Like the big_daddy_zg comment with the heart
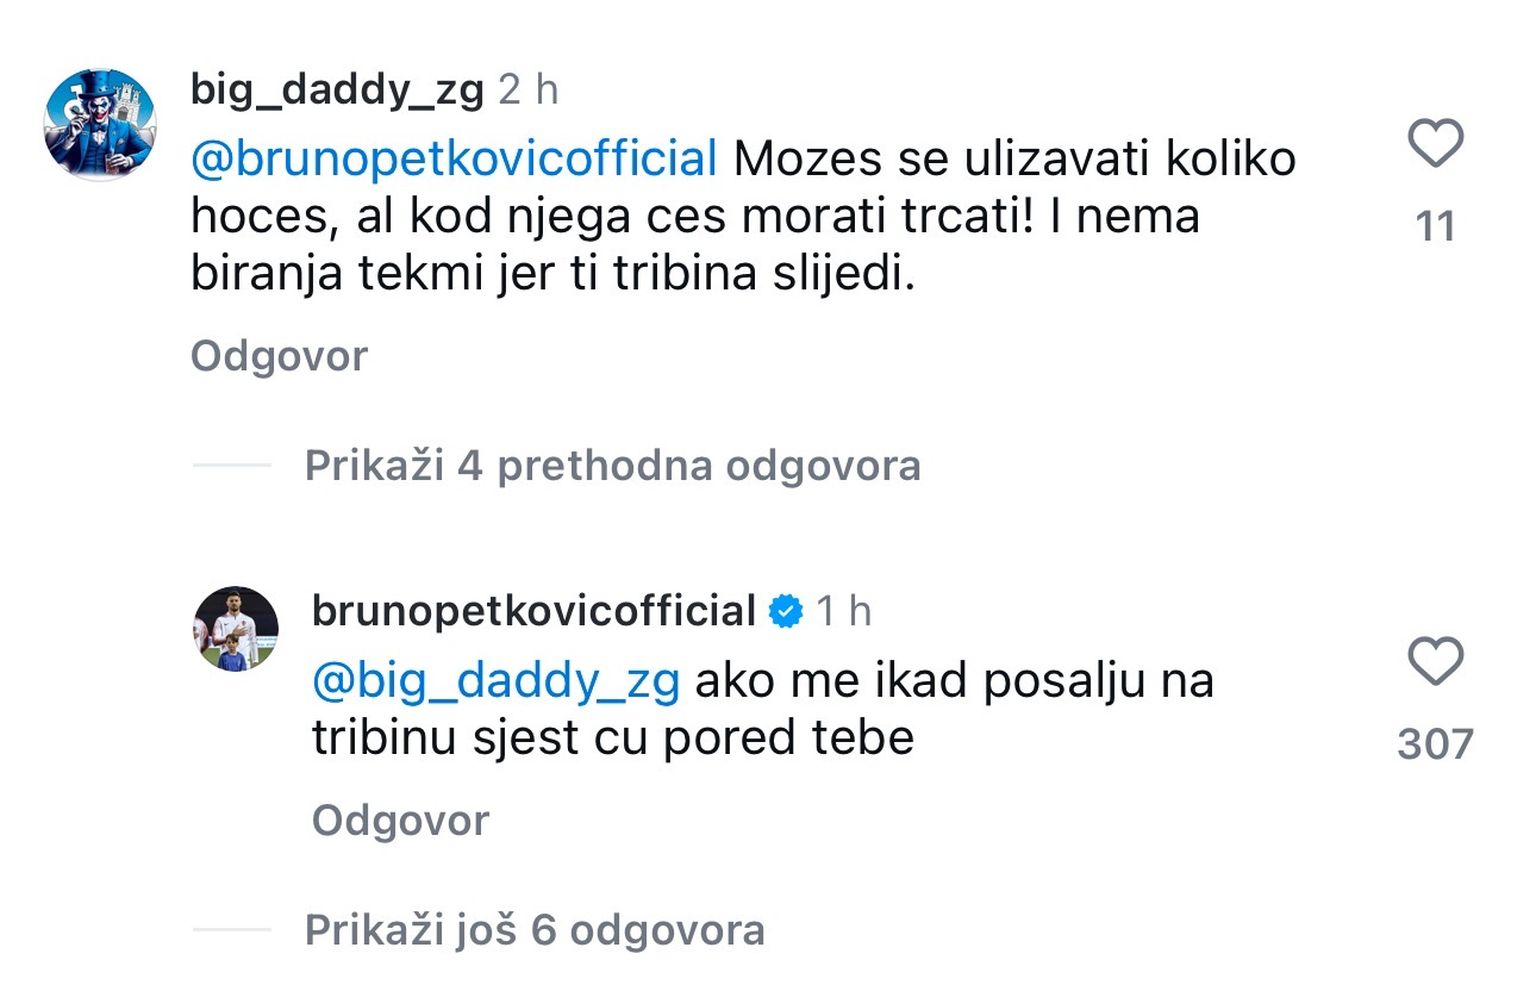Screen dimensions: 1536x991 tap(1435, 143)
